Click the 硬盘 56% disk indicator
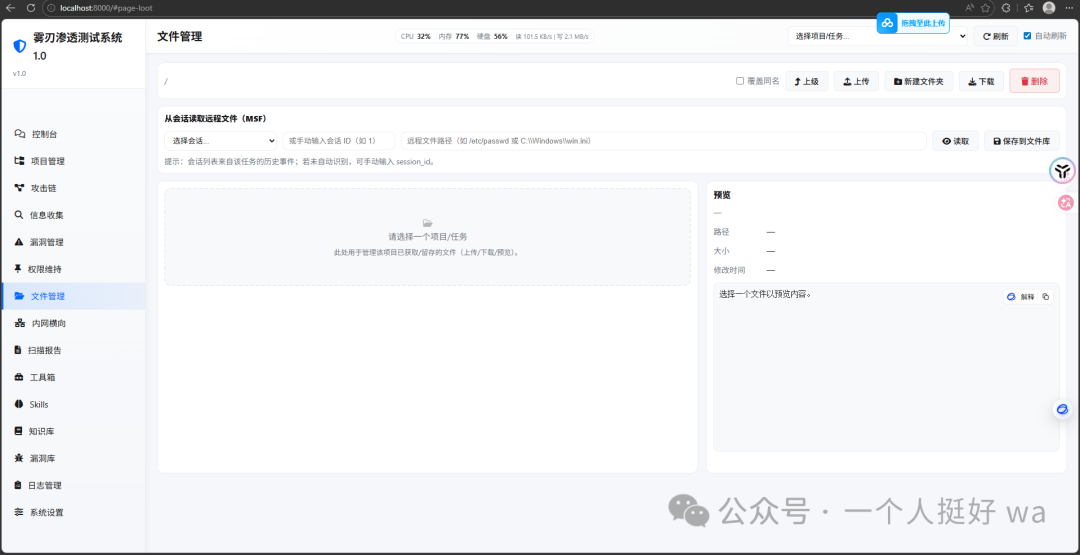 pos(492,36)
